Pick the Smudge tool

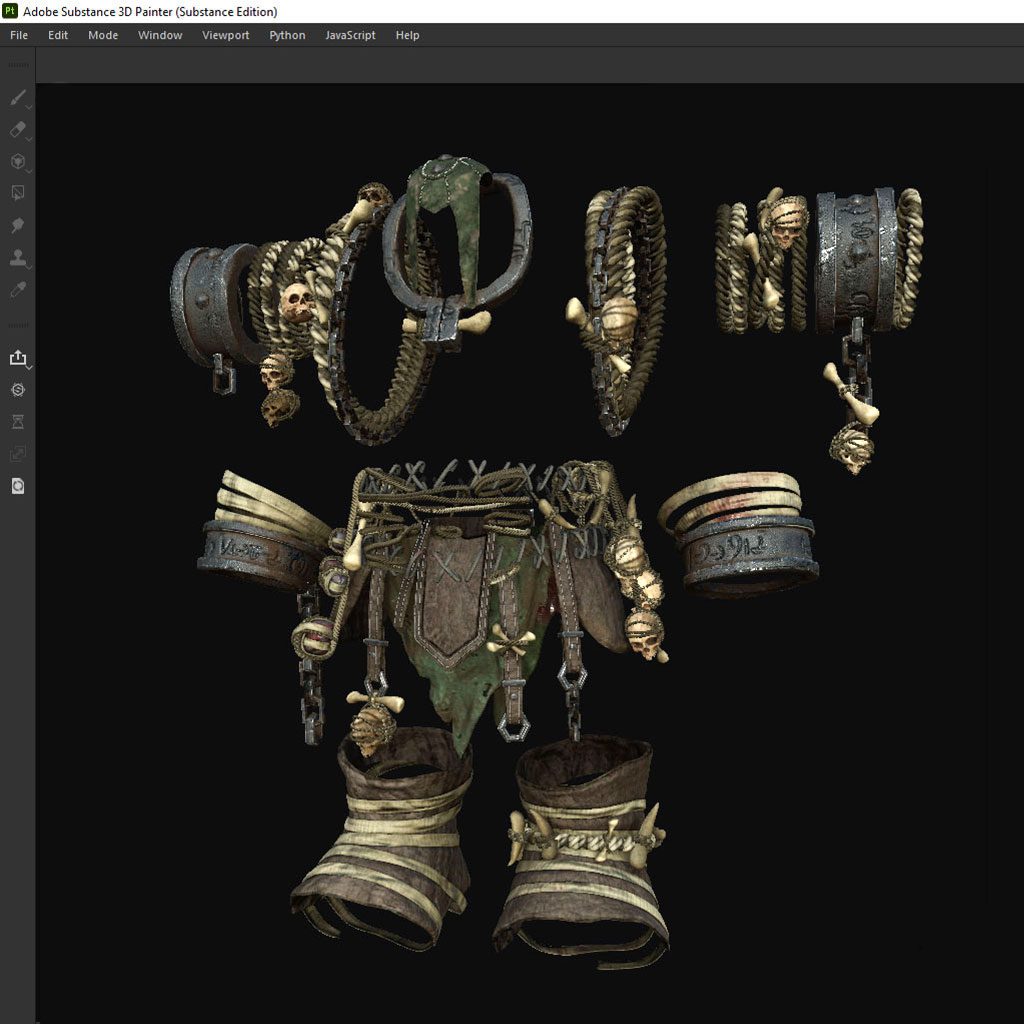pos(17,225)
